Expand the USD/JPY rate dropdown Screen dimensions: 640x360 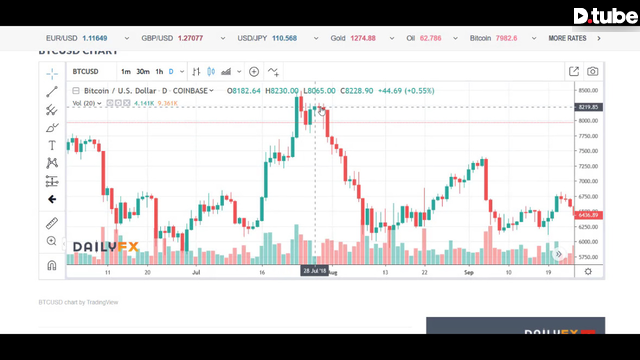click(316, 38)
